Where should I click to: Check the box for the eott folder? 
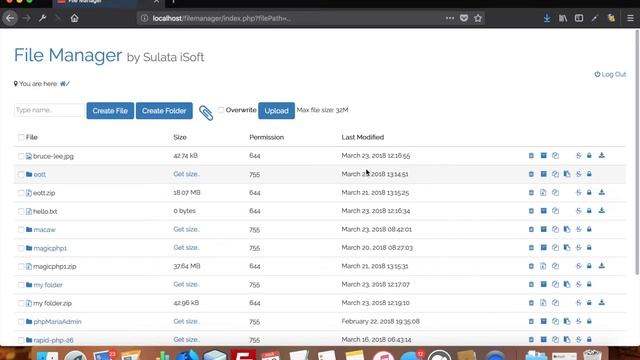(x=21, y=174)
